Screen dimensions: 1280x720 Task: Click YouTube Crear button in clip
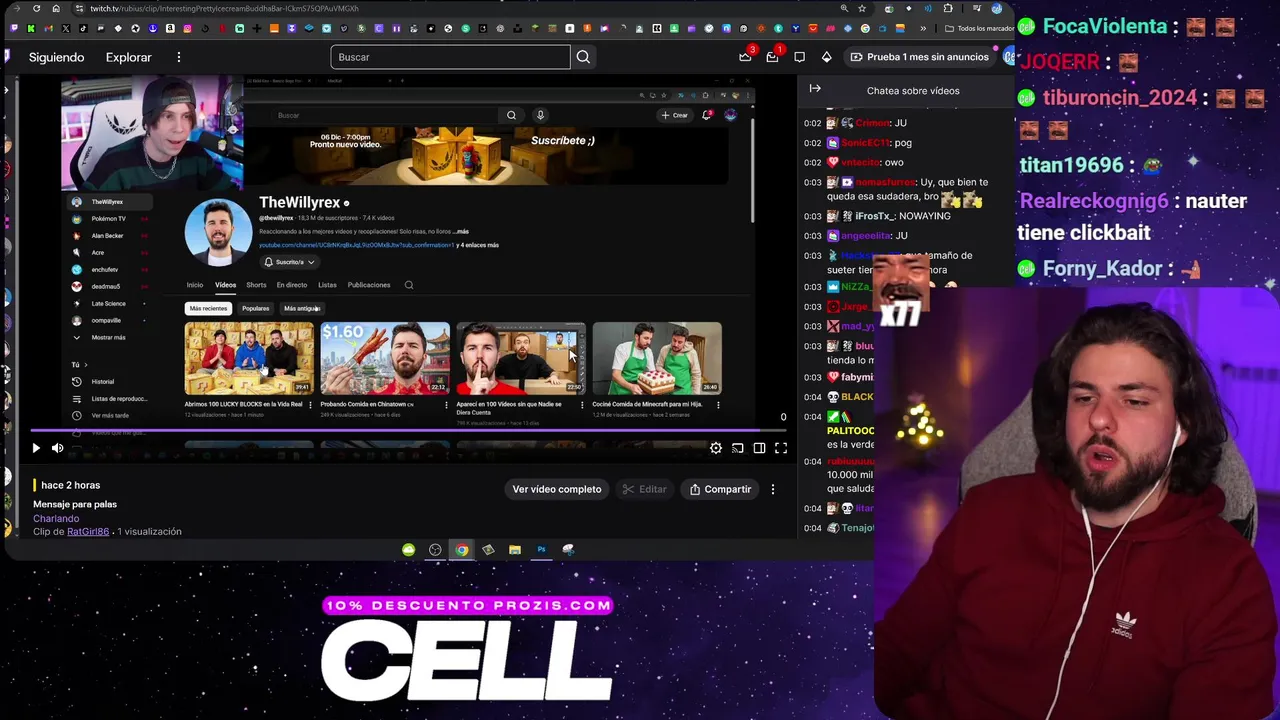coord(675,115)
